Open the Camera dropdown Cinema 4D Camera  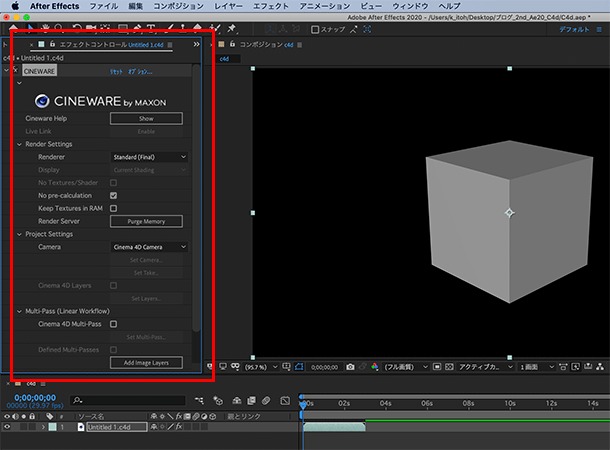click(x=149, y=247)
